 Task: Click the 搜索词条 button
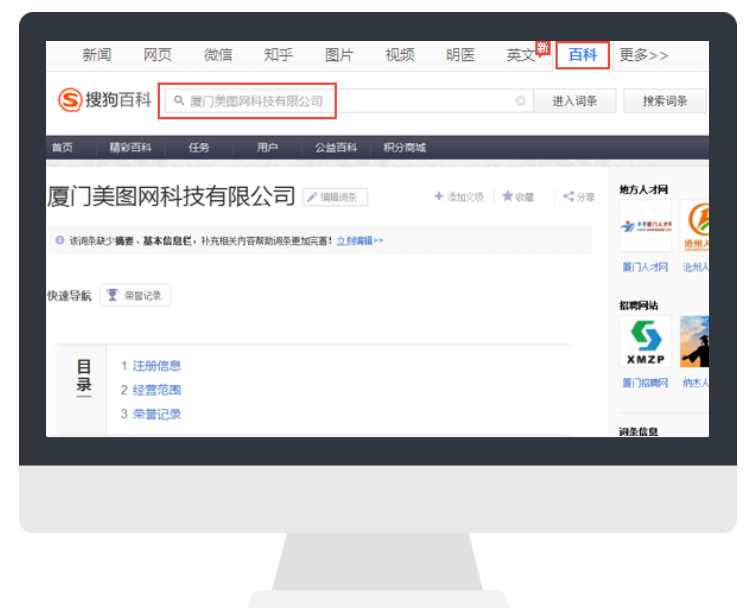coord(665,101)
